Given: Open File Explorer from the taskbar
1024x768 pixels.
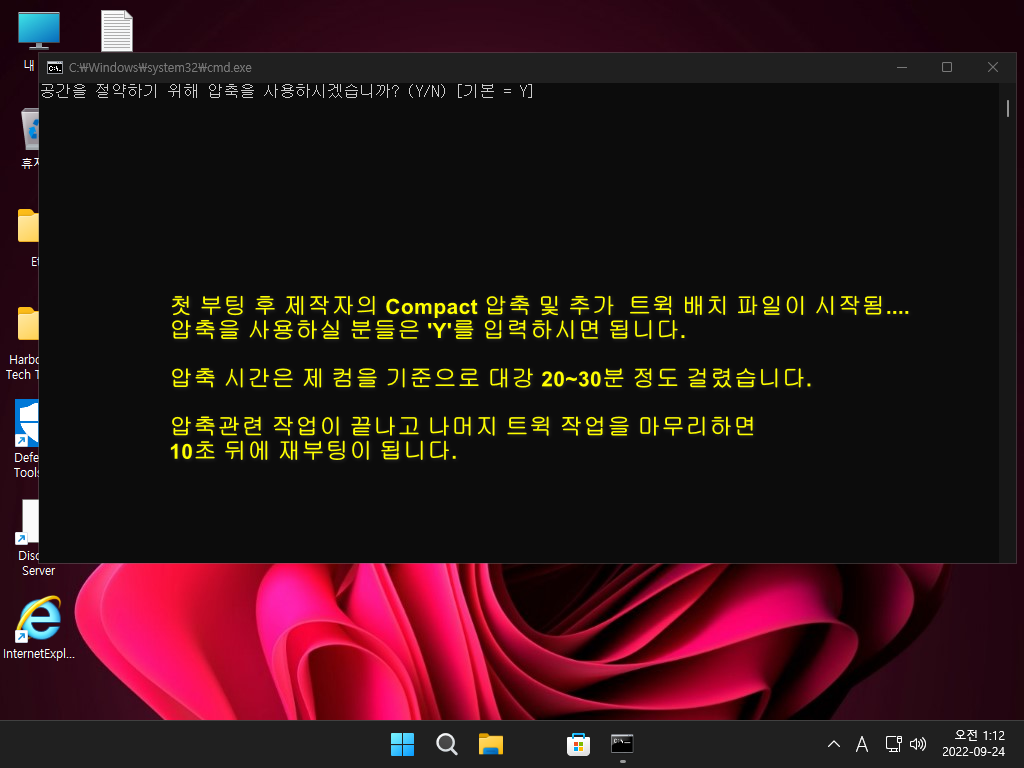Looking at the screenshot, I should click(490, 744).
